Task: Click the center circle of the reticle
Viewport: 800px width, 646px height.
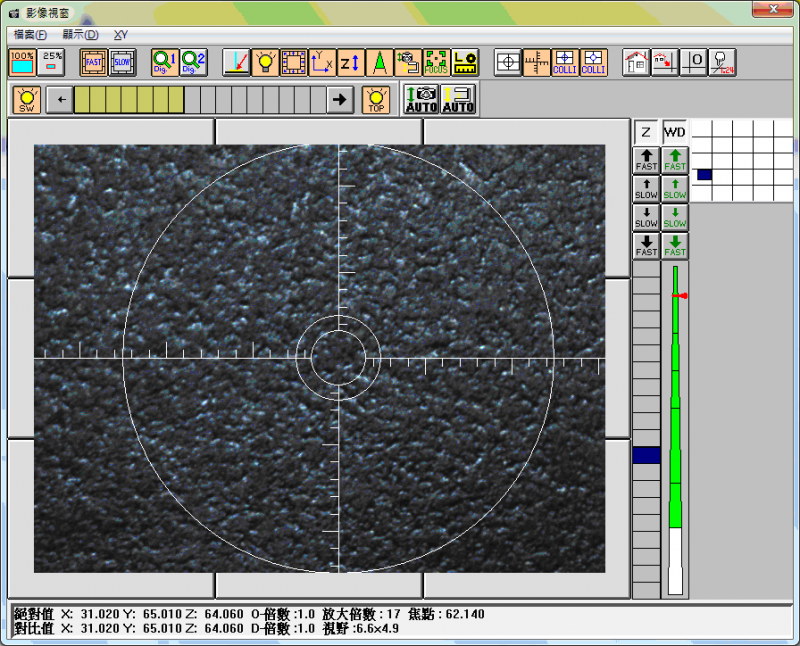Action: [x=338, y=358]
